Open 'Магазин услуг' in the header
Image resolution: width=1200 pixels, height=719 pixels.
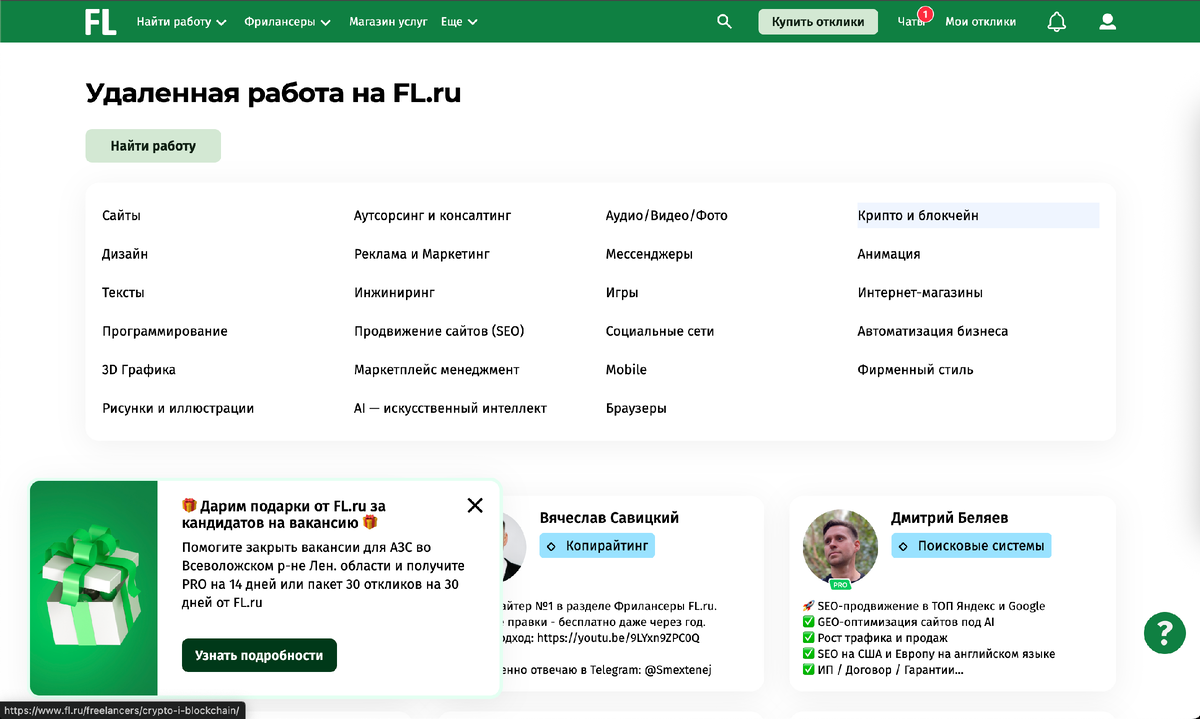pos(388,21)
